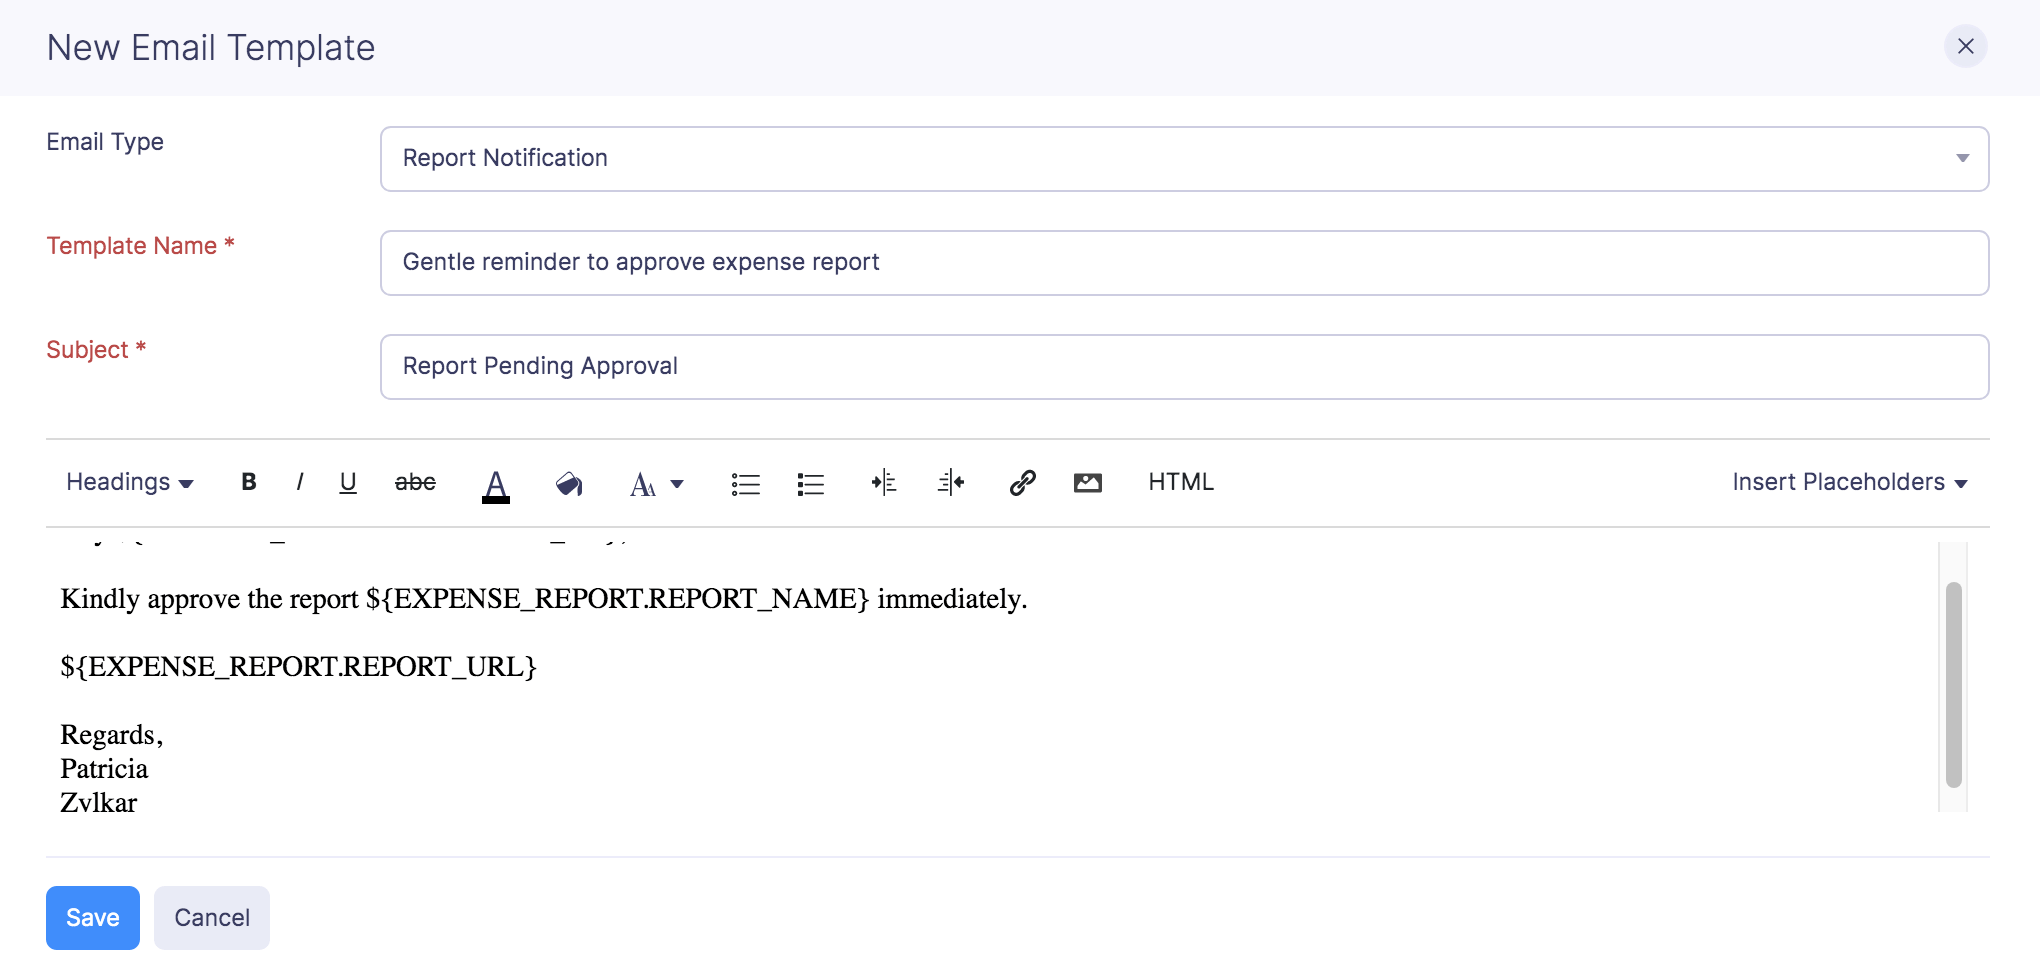
Task: Apply italic formatting
Action: pos(299,482)
